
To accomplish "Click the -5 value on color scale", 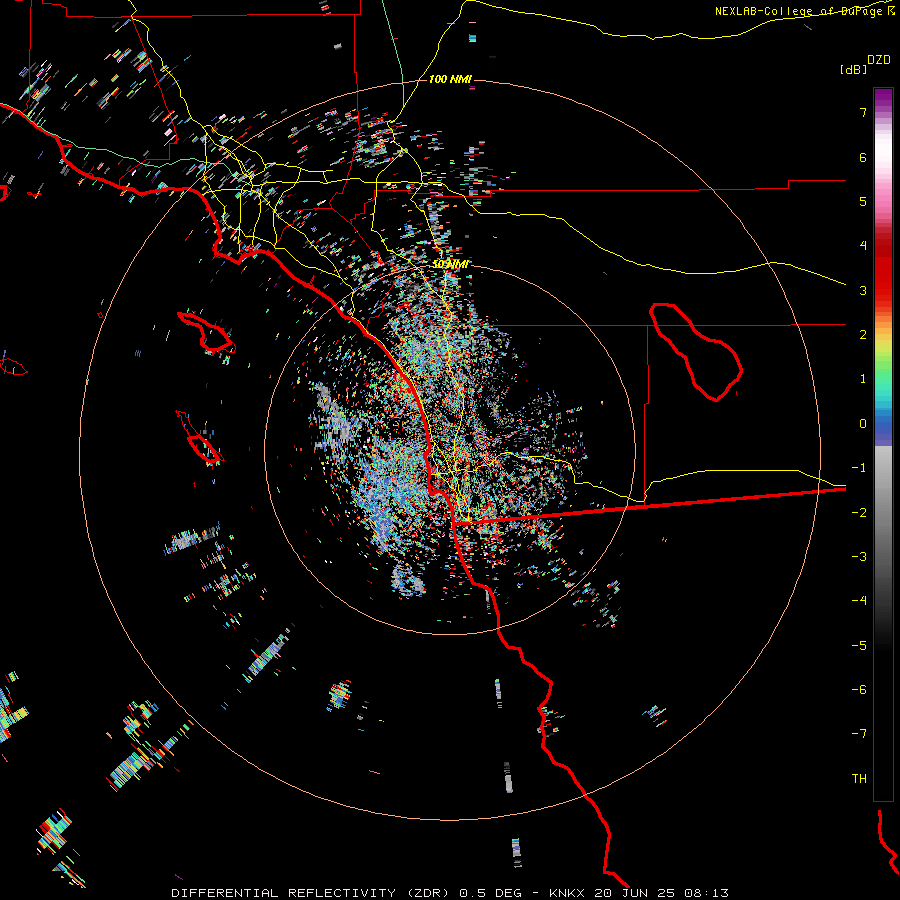I will [x=859, y=646].
